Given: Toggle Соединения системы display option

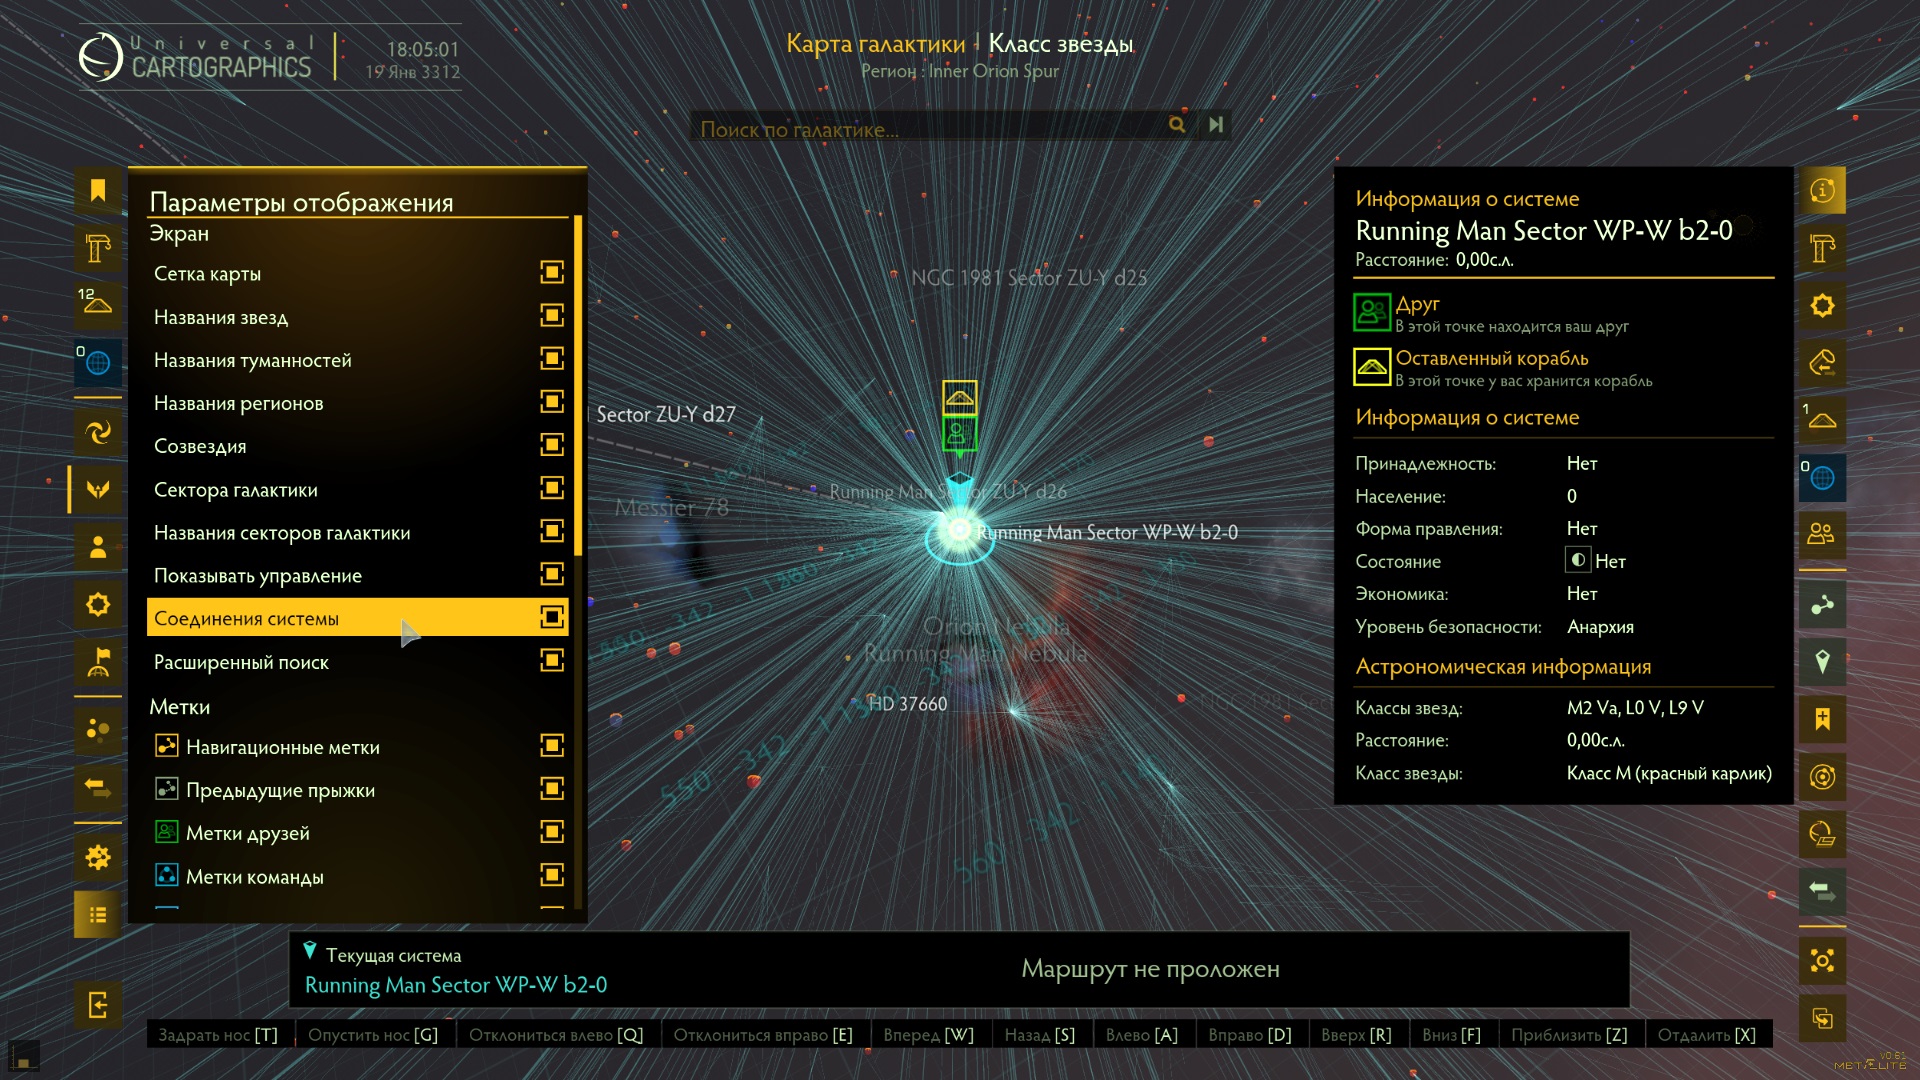Looking at the screenshot, I should coord(552,618).
